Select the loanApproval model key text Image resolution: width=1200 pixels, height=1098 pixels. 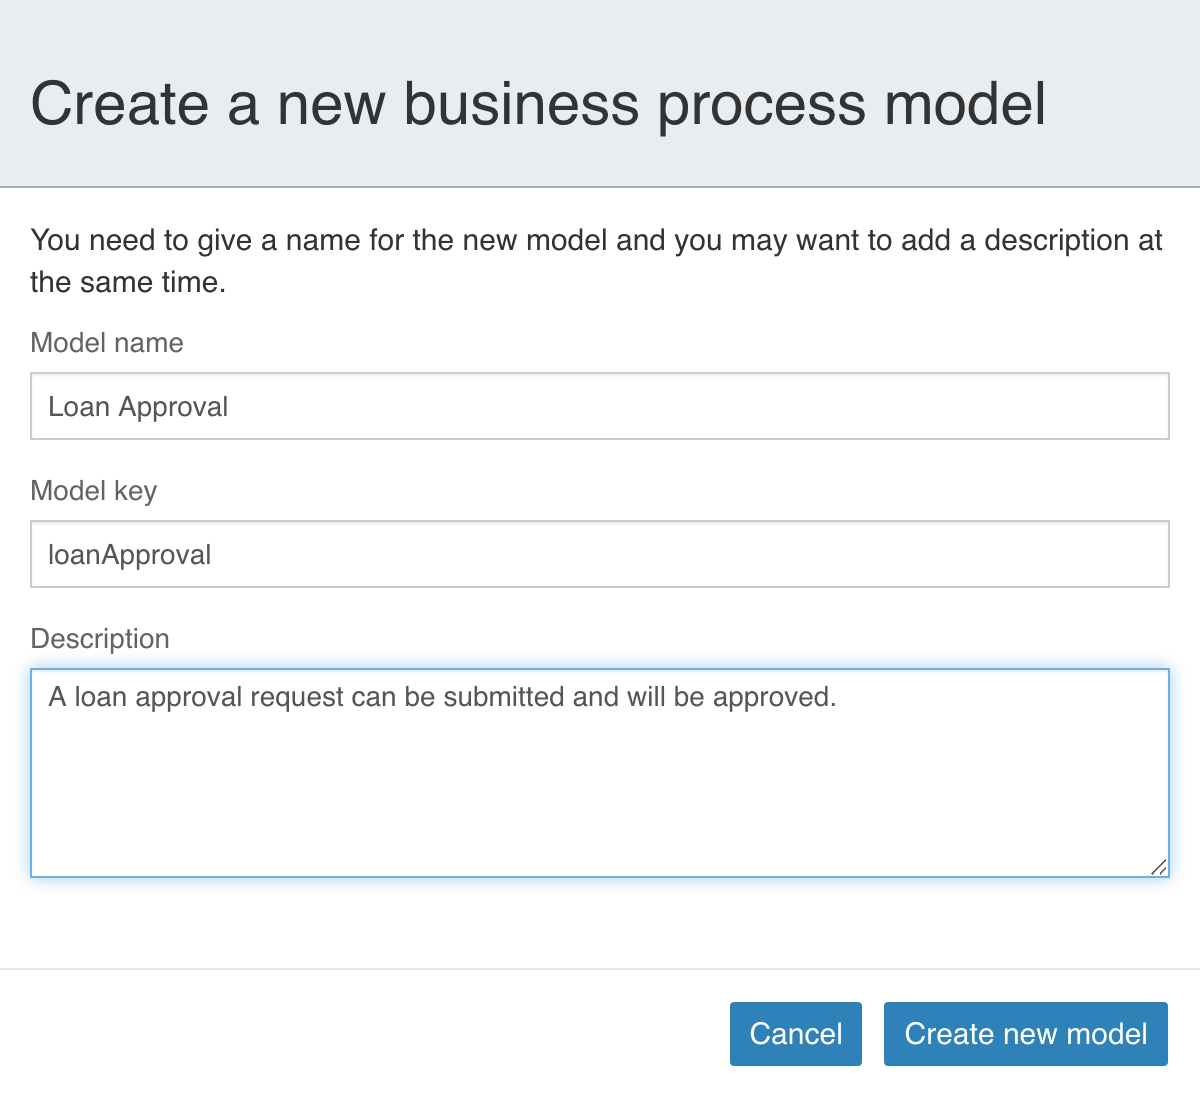point(130,554)
